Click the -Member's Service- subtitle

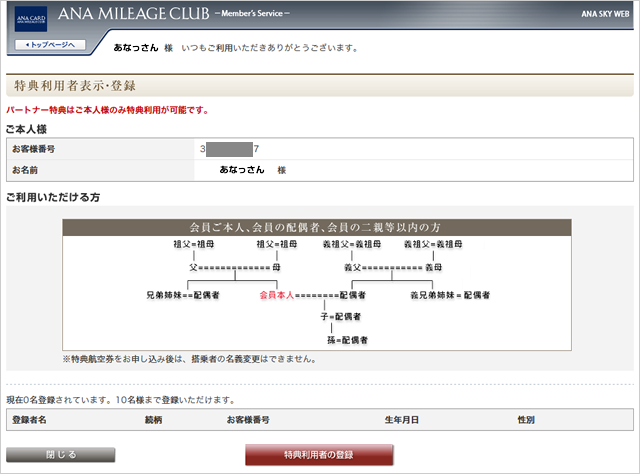pyautogui.click(x=252, y=13)
